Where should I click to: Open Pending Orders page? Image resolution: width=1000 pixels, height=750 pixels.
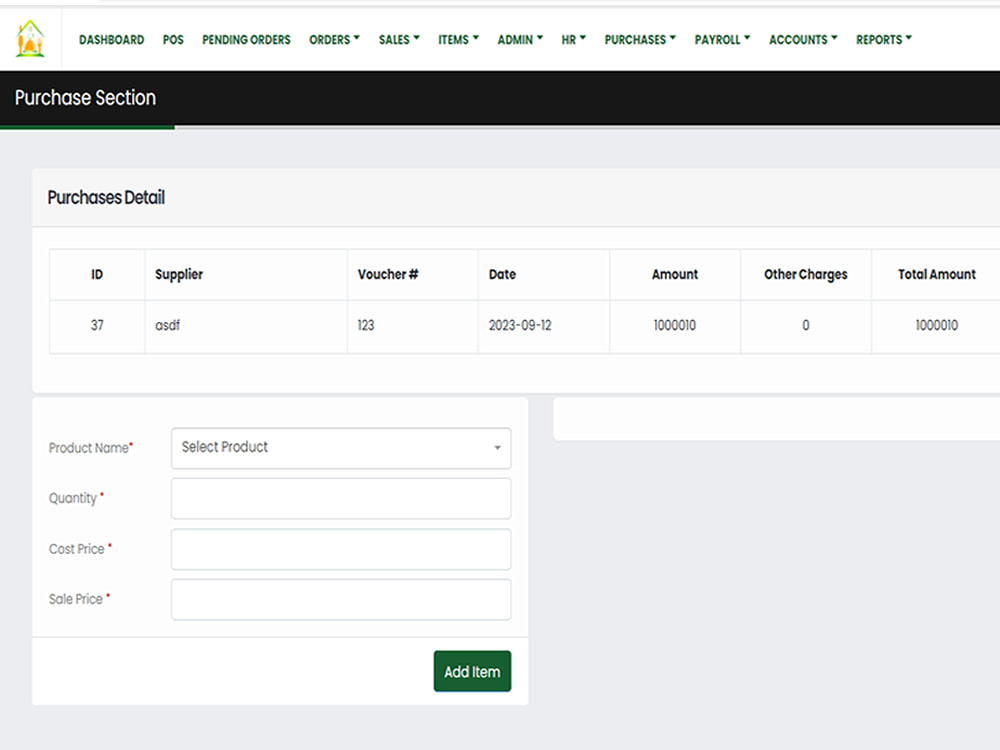[x=246, y=40]
